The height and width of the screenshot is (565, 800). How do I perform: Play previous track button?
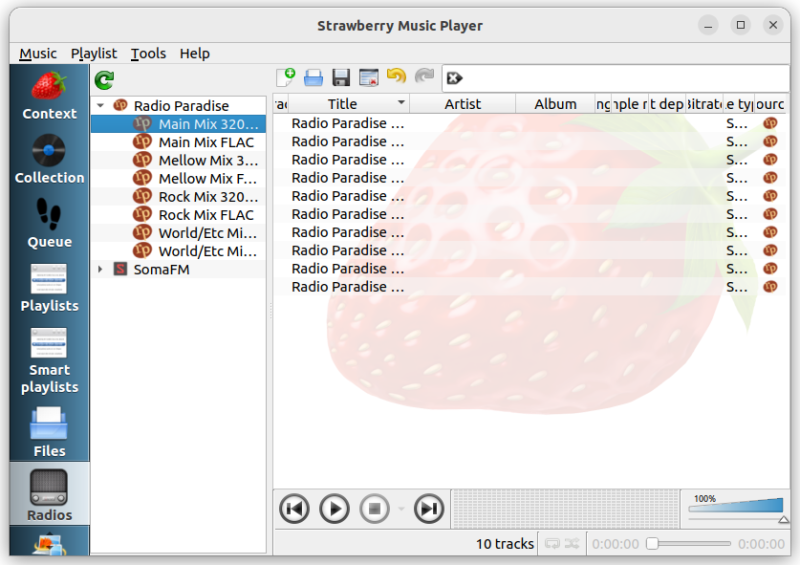(294, 509)
